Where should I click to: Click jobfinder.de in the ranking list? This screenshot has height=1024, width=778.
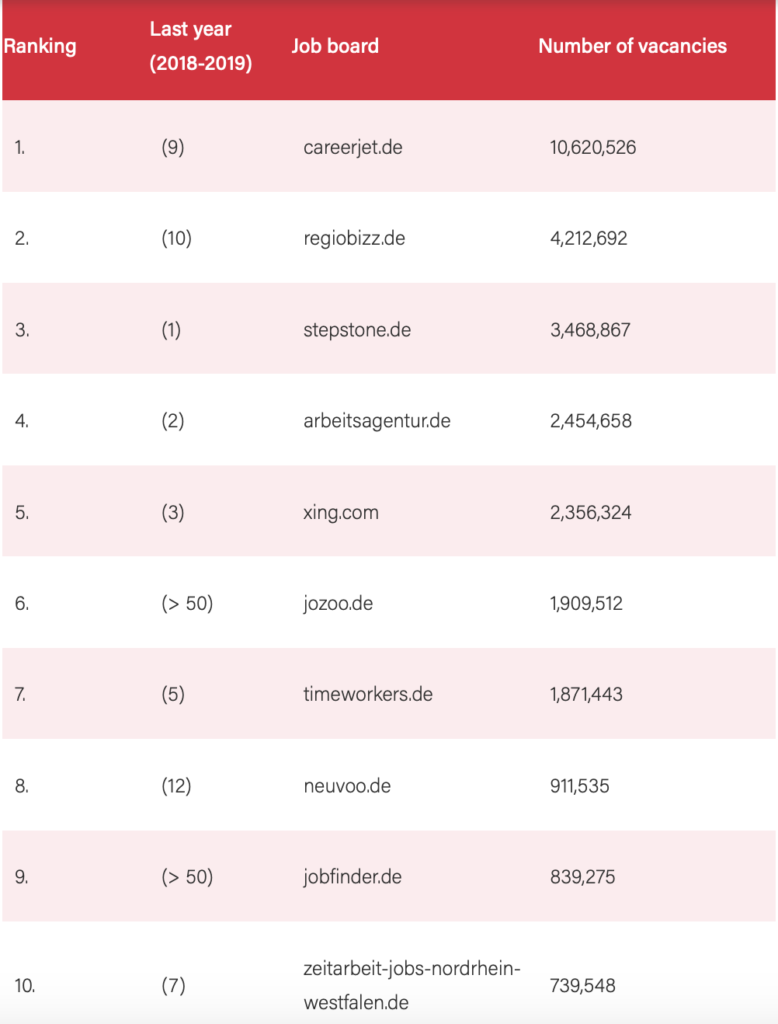coord(352,877)
